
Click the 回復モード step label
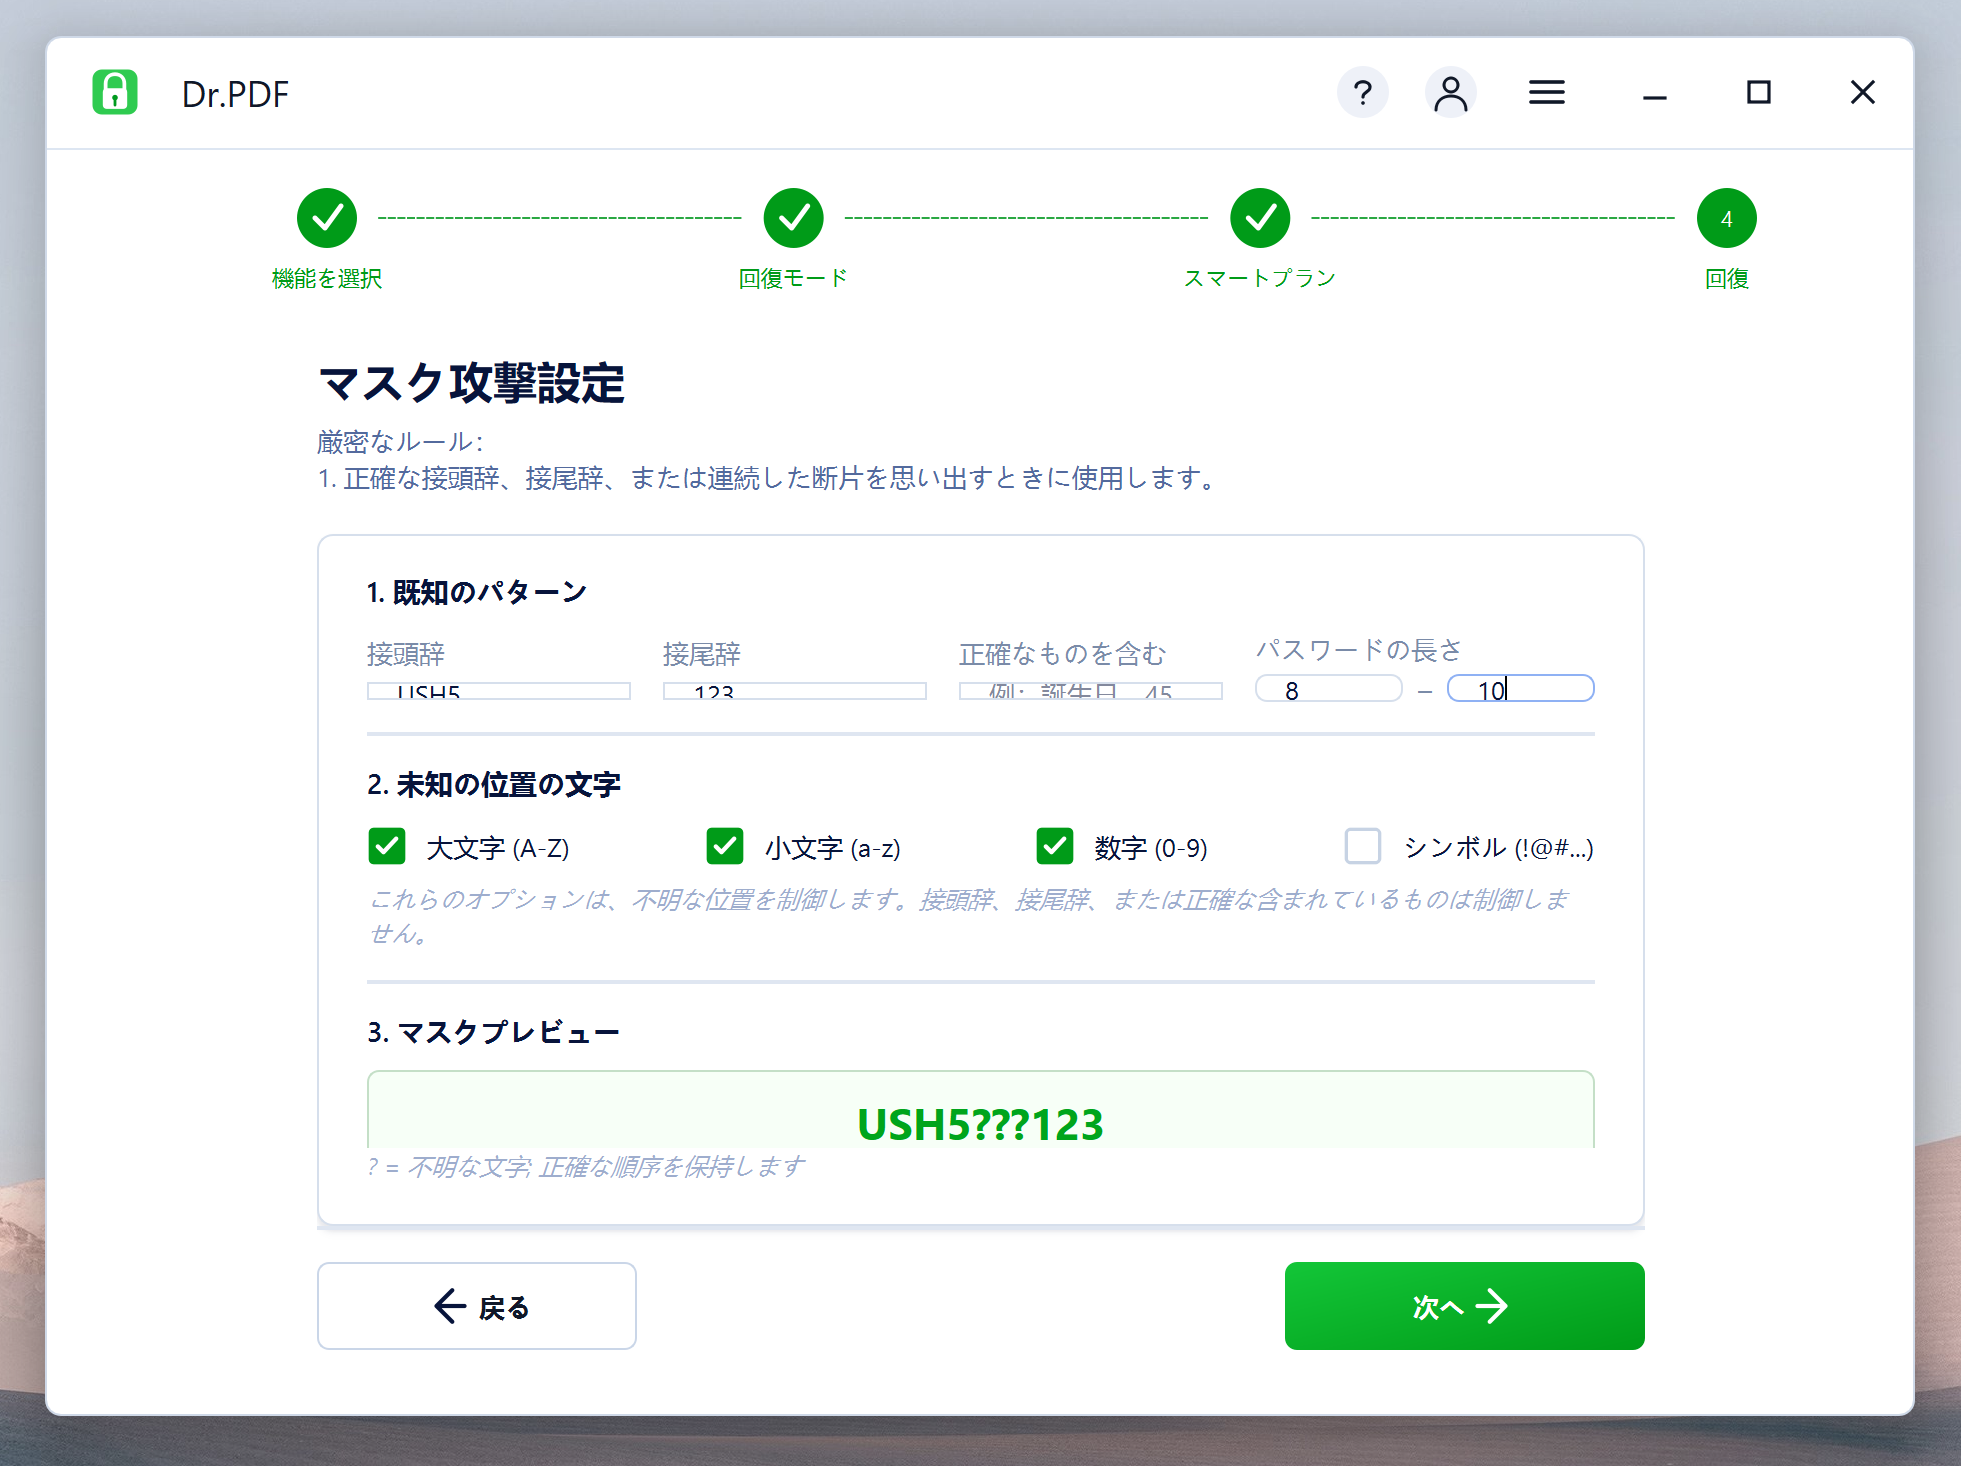793,279
